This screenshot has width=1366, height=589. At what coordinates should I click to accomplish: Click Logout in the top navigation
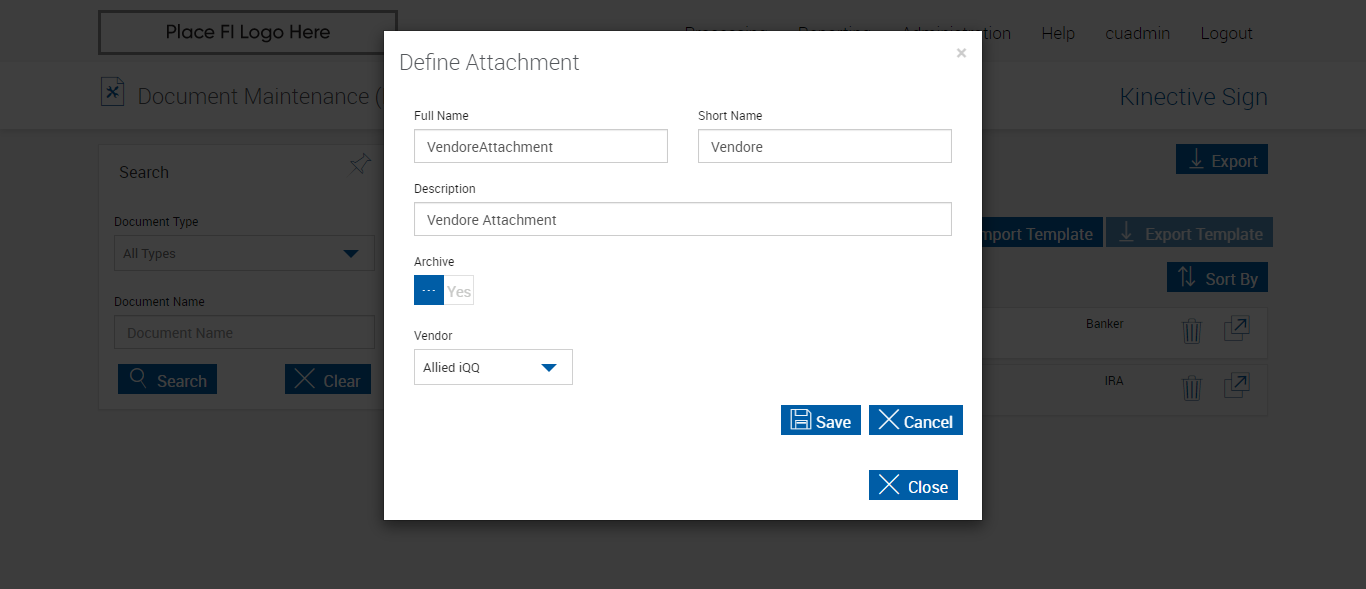(x=1226, y=33)
